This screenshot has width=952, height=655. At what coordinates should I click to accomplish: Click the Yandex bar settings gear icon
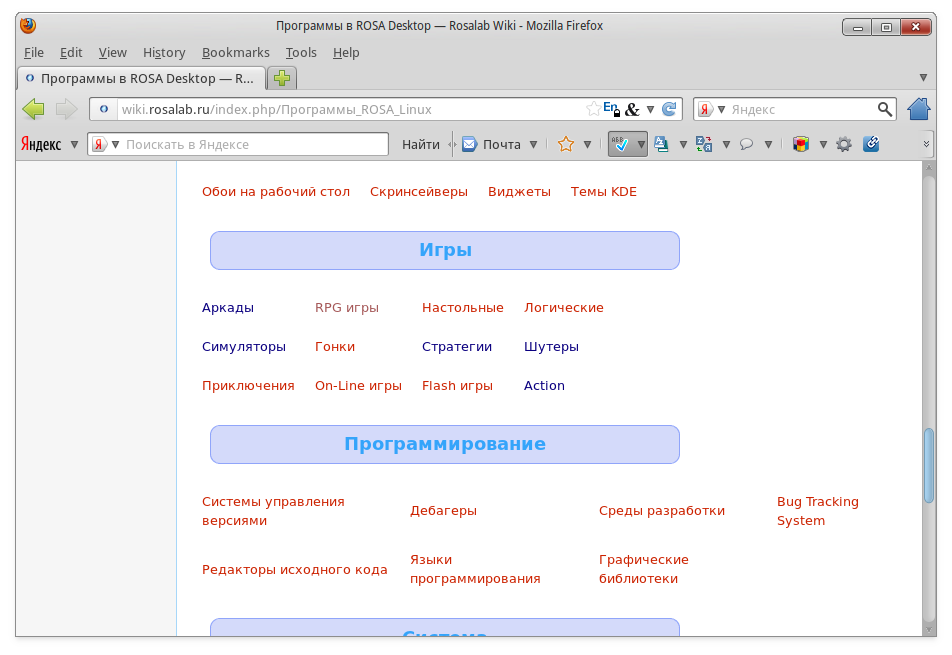844,144
